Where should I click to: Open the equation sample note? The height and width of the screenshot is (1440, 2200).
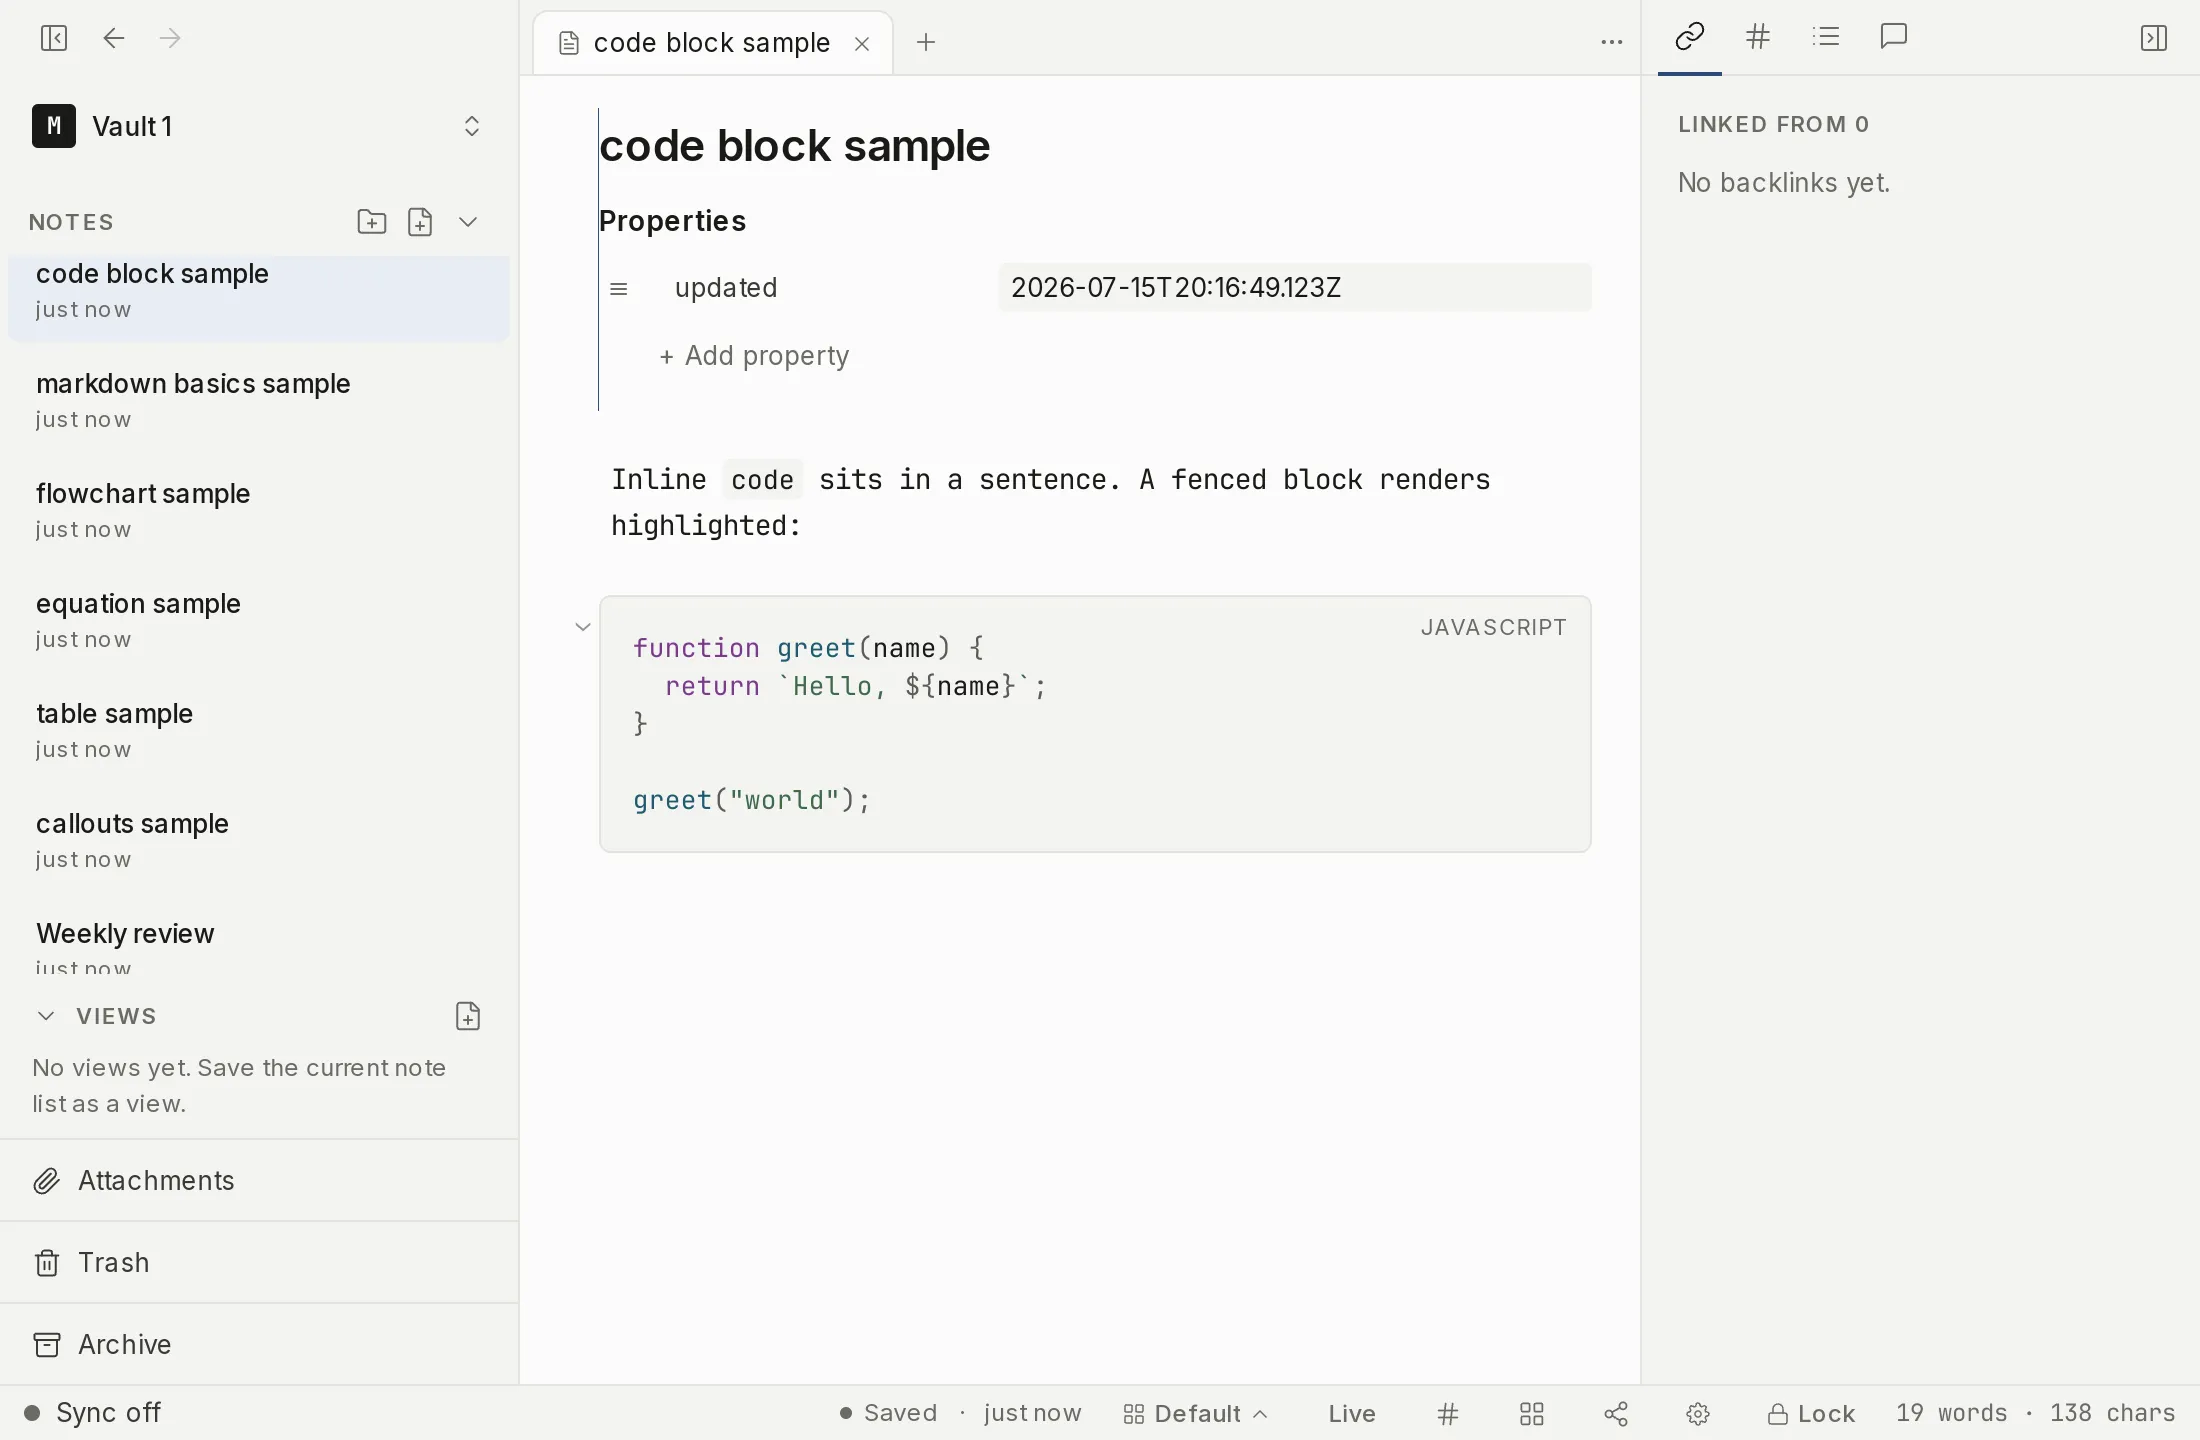(259, 620)
